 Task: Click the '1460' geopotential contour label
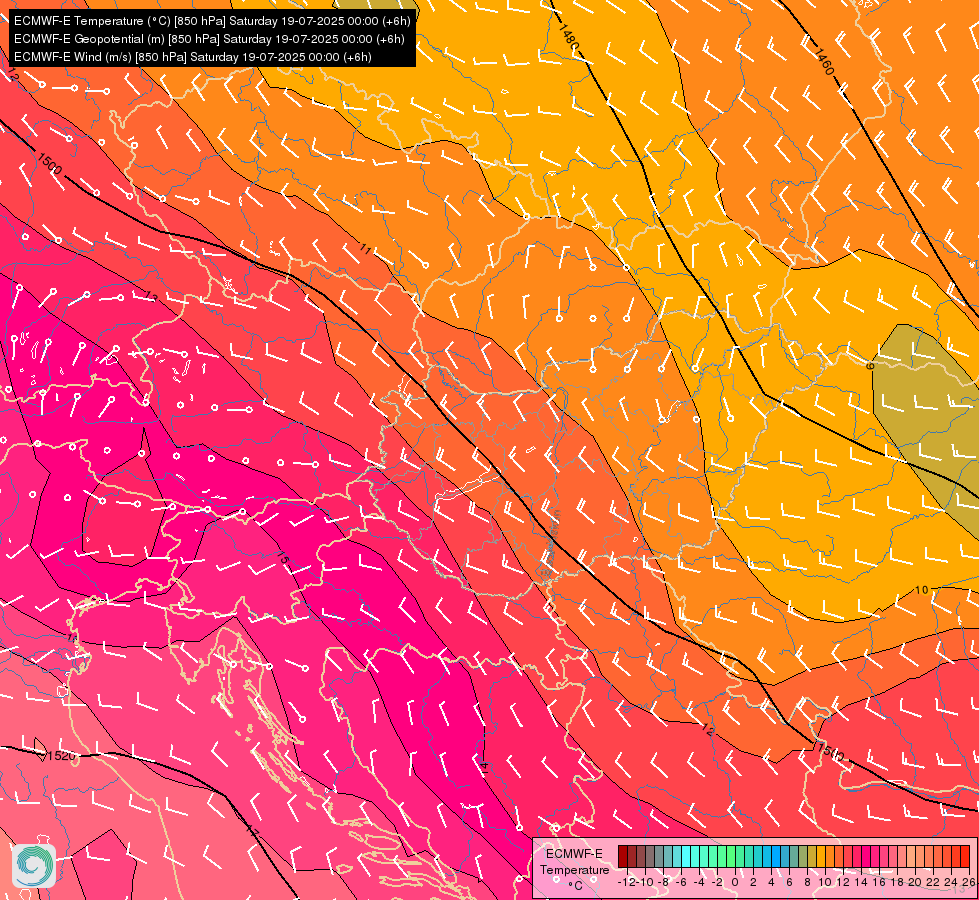click(824, 61)
